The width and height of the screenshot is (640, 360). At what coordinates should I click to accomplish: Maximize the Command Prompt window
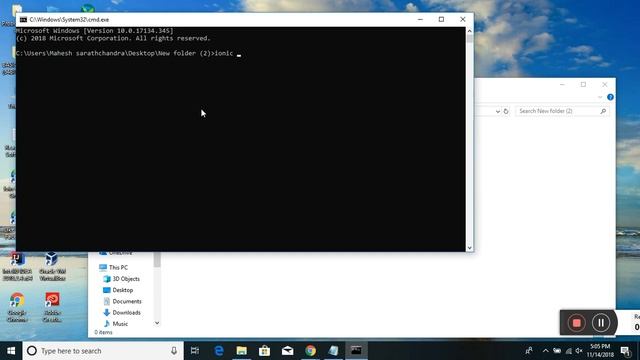pyautogui.click(x=441, y=20)
